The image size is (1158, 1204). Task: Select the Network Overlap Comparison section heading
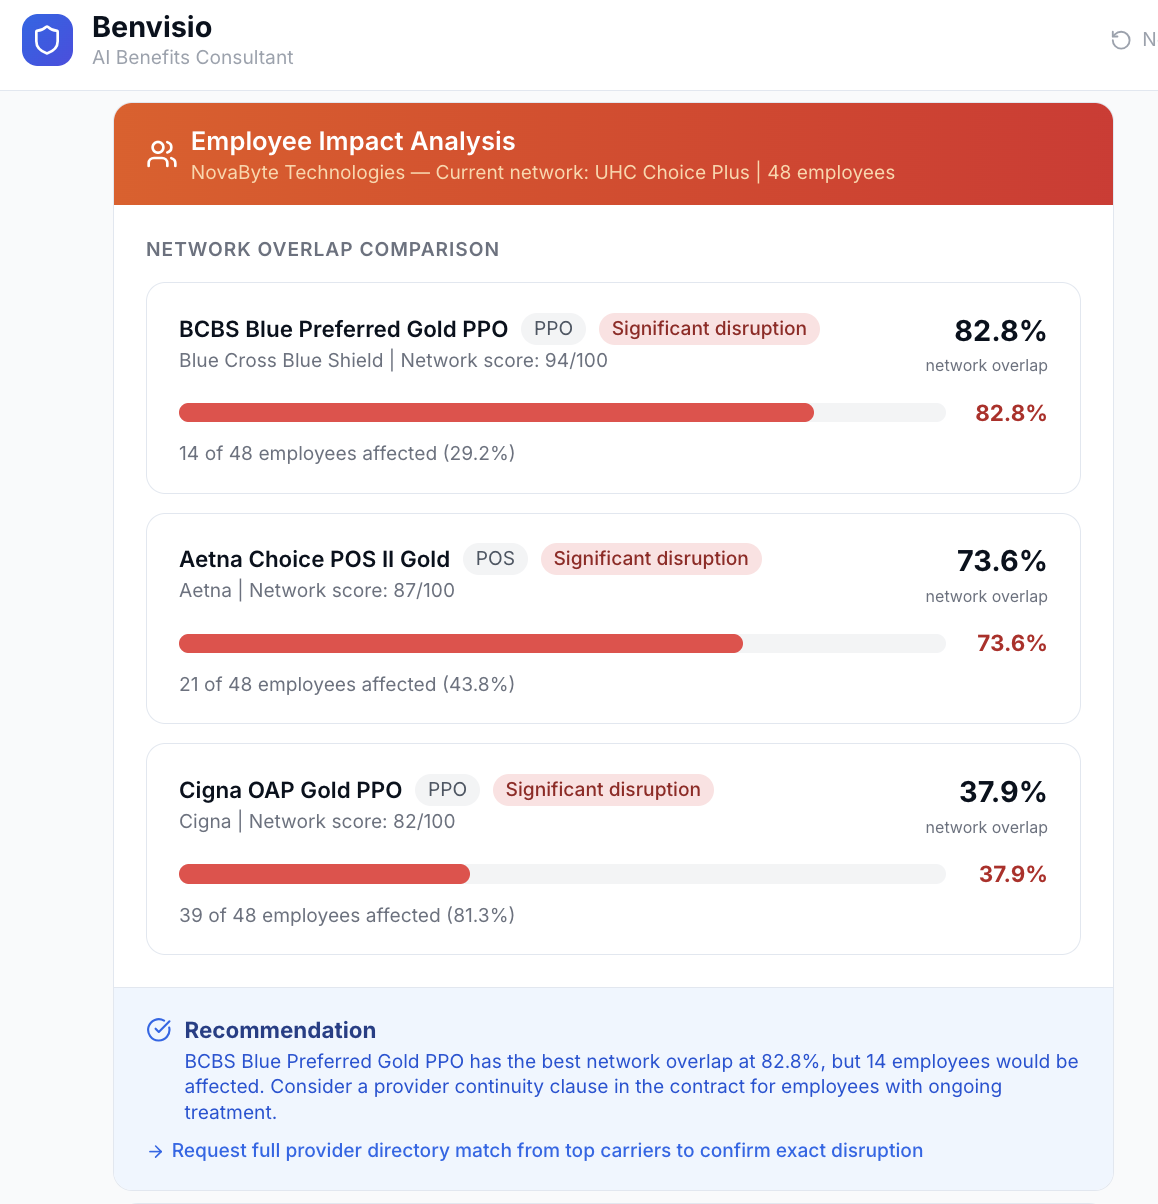pyautogui.click(x=322, y=249)
